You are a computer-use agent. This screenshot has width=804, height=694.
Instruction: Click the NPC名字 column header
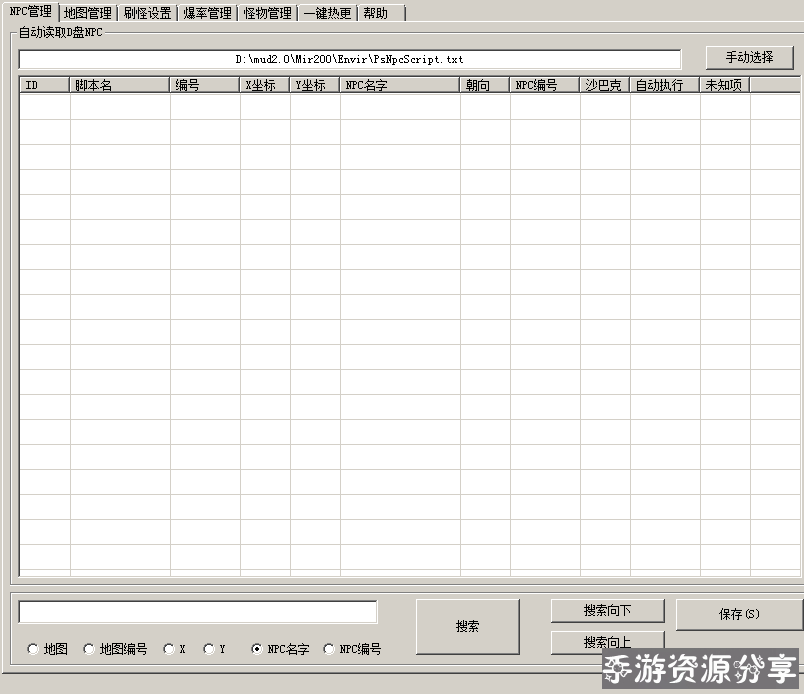click(400, 85)
